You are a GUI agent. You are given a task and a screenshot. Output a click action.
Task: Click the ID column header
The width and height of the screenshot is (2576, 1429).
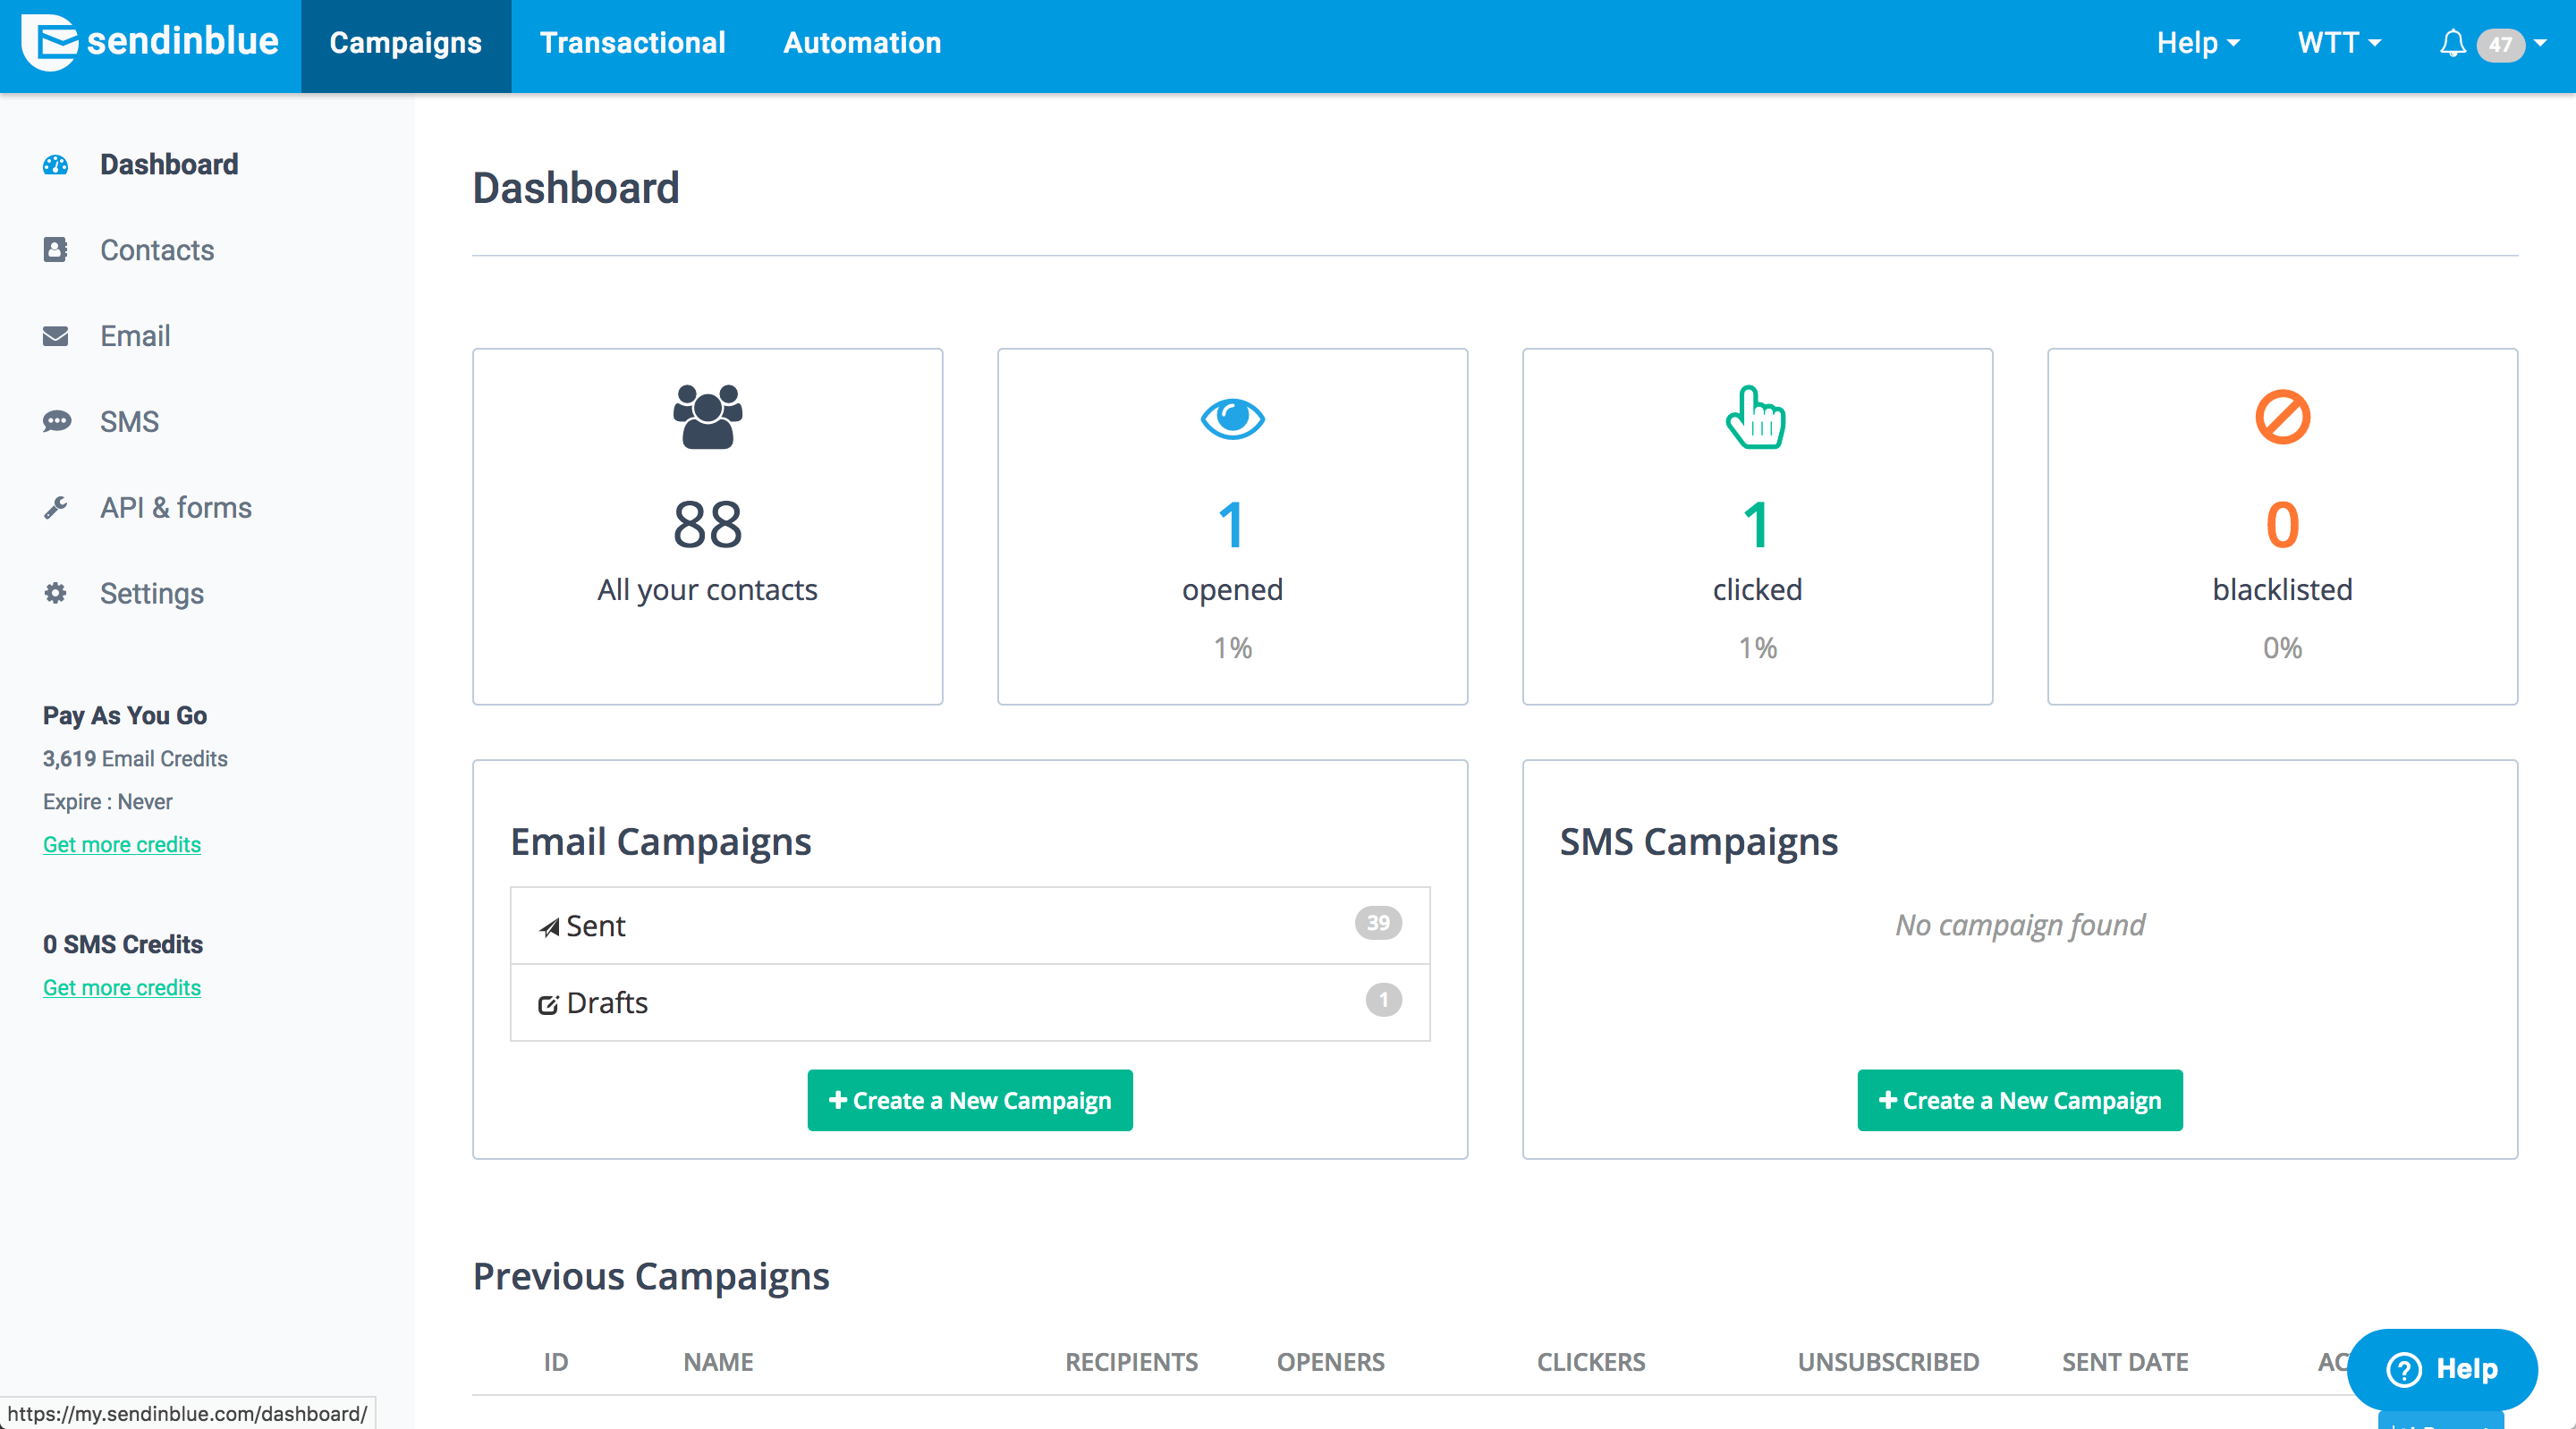[x=556, y=1362]
